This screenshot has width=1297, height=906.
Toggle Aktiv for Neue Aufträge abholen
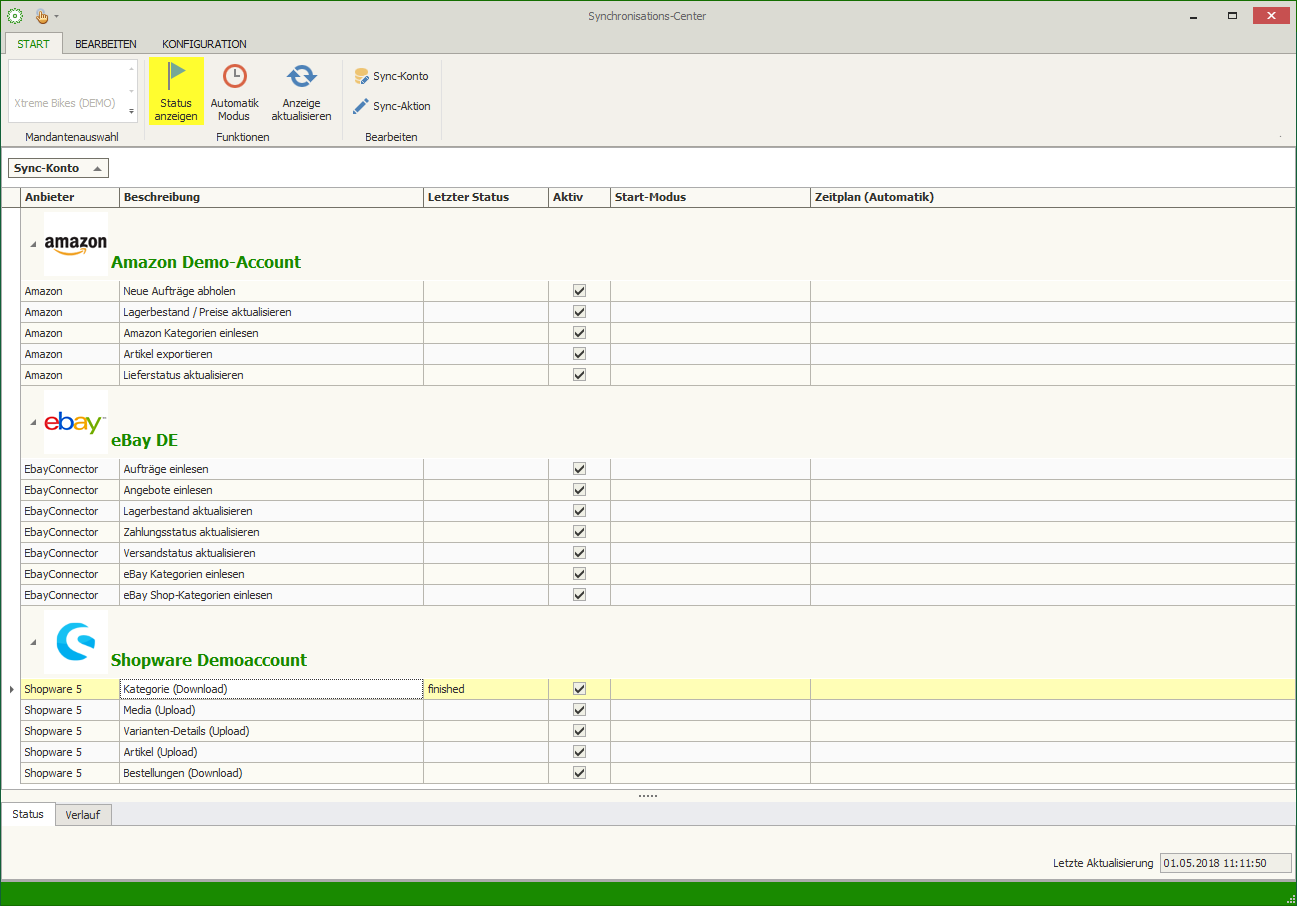pos(579,291)
